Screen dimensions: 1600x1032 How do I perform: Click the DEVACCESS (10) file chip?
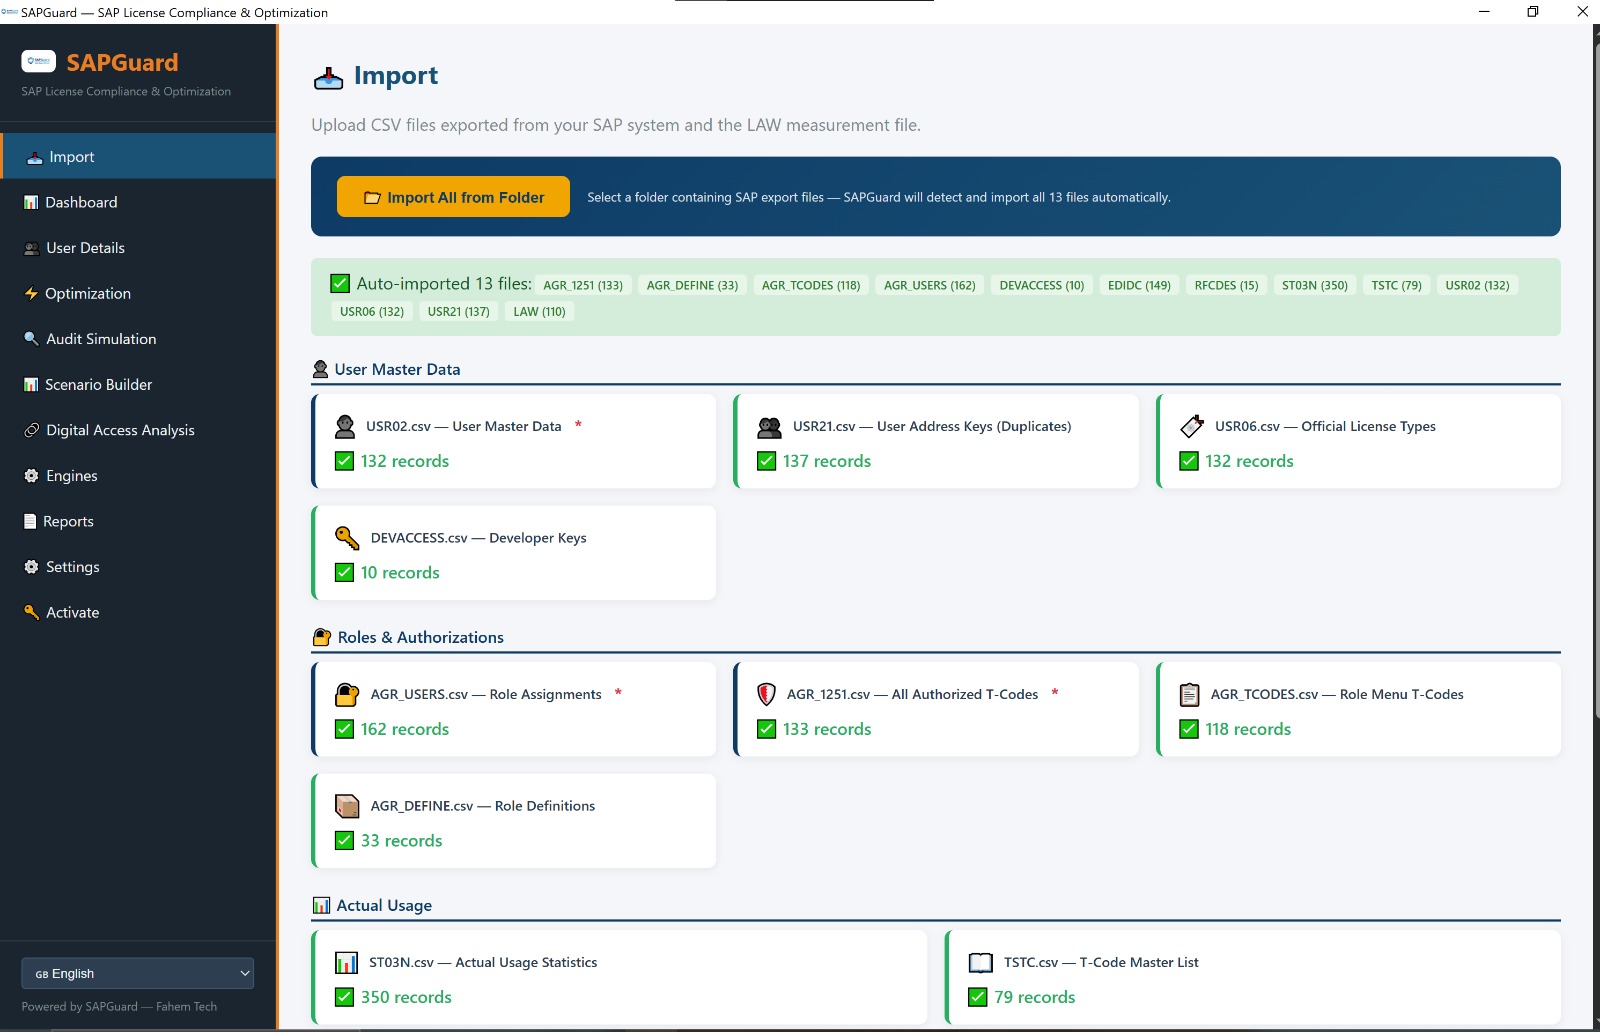(1042, 285)
